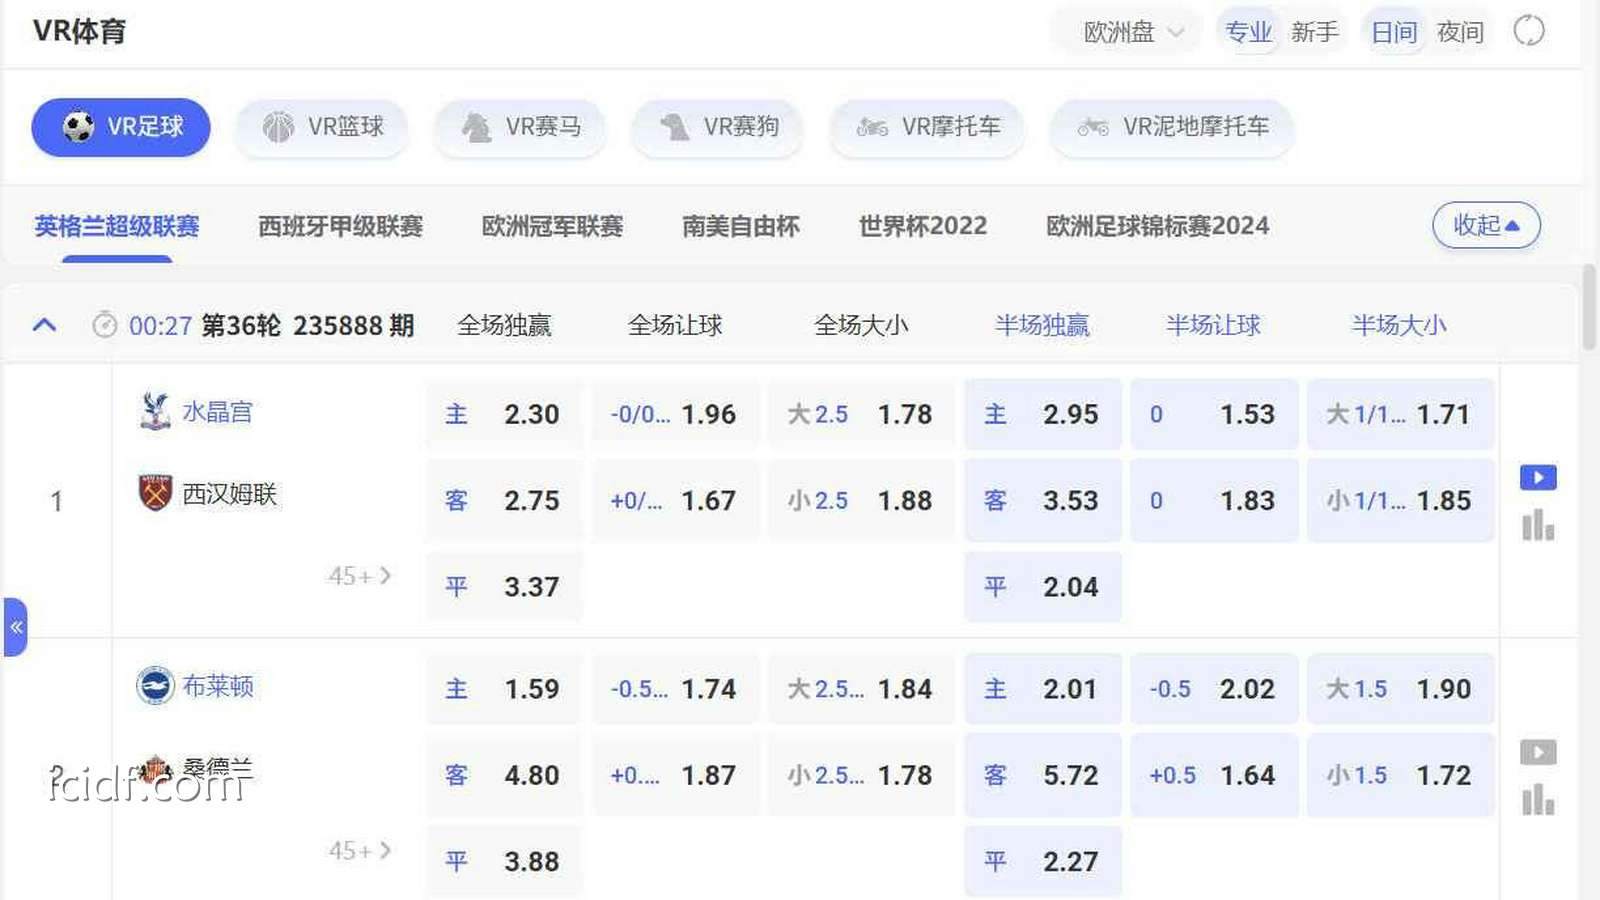Bet full-time draw at 3.37

tap(504, 587)
